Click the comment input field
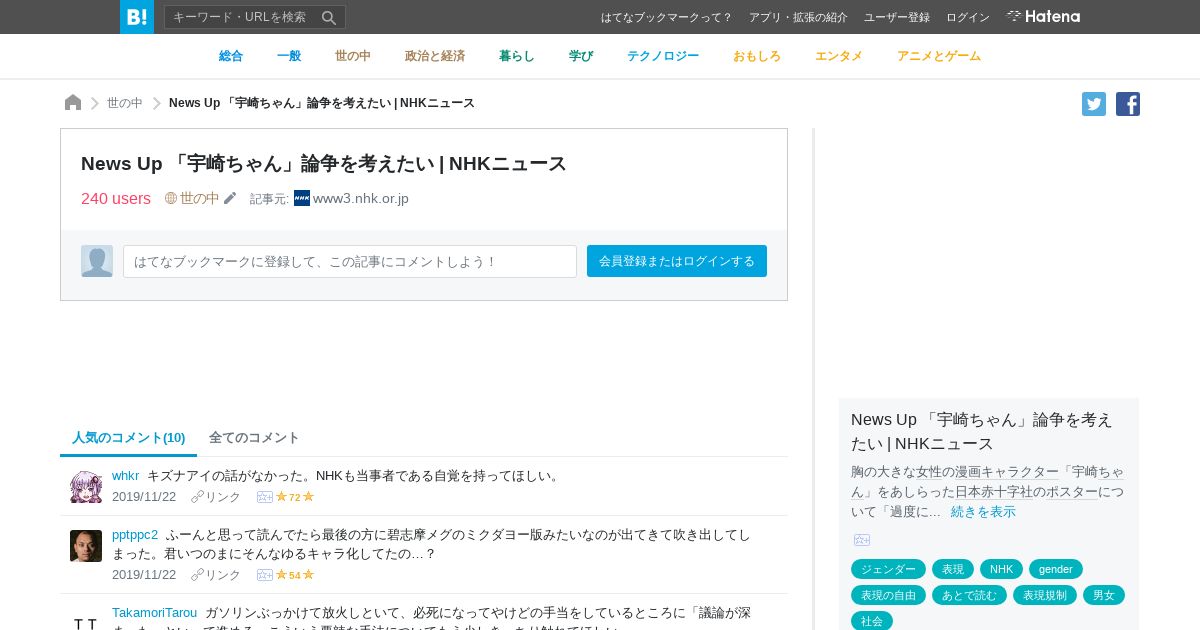 coord(350,261)
